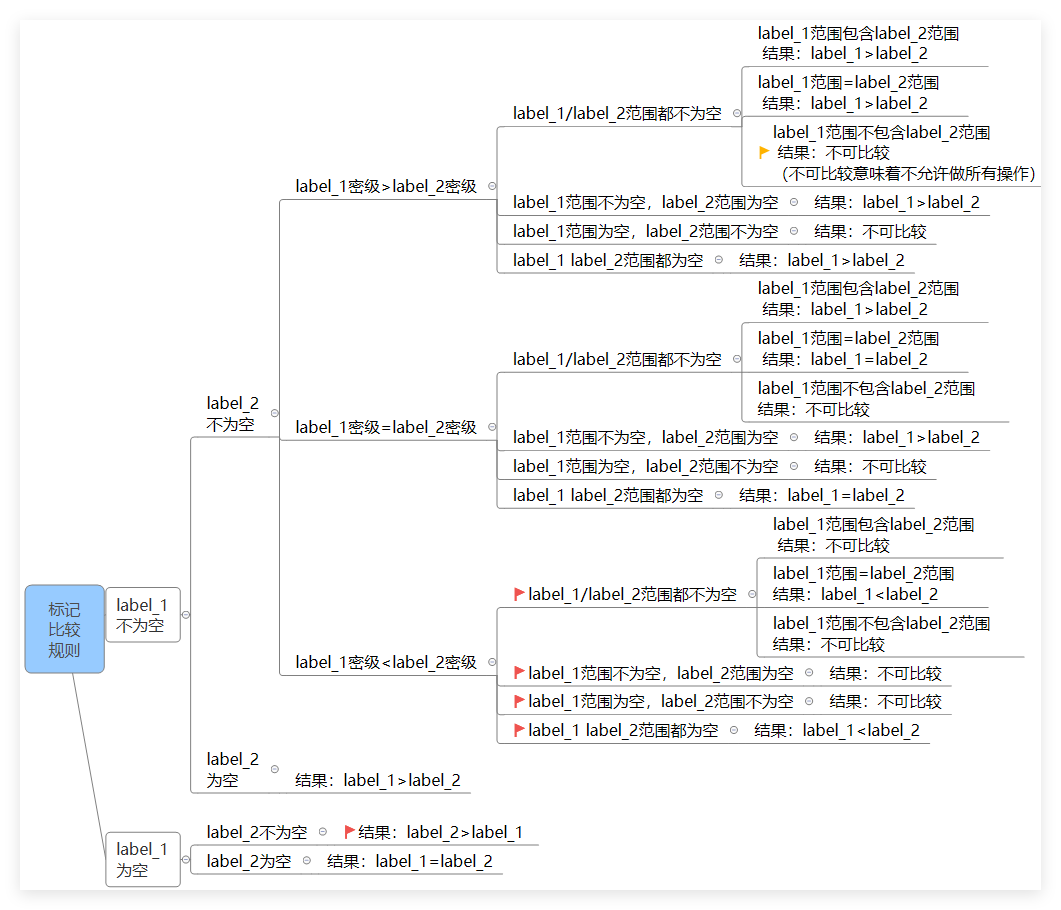This screenshot has width=1061, height=910.
Task: Click red flag before flagged label_1范围不为空，label_2范围为空
Action: pos(519,673)
